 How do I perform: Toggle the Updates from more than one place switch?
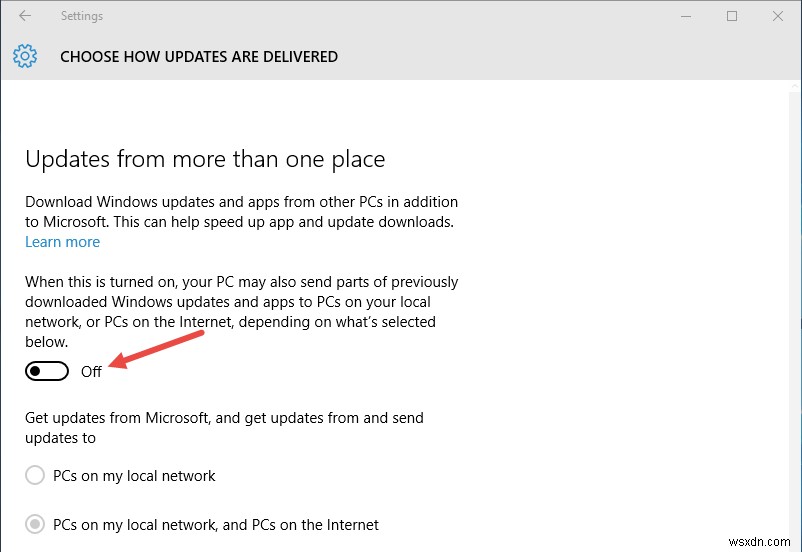[47, 371]
